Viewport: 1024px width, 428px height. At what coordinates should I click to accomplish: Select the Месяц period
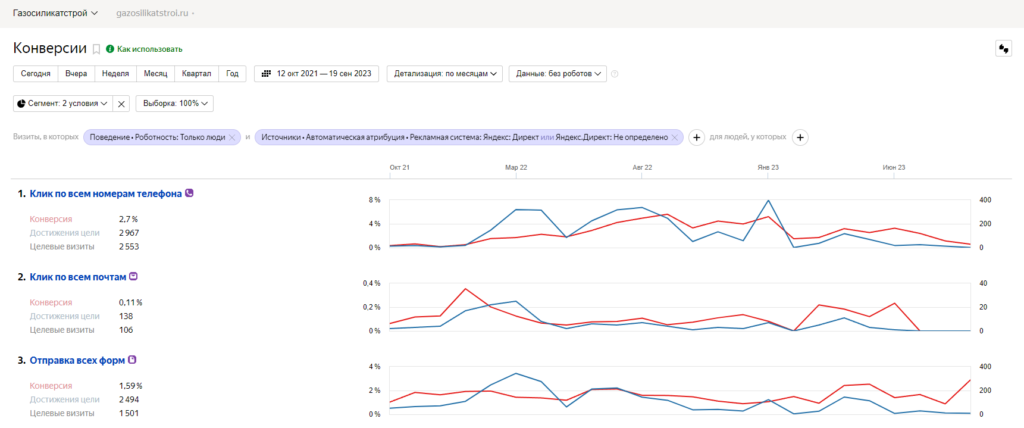(x=155, y=74)
